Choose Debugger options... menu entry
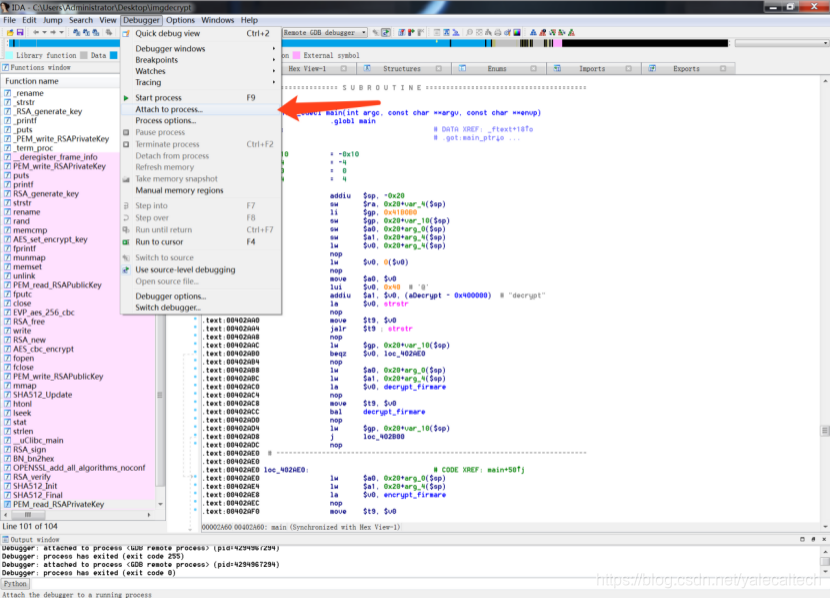The image size is (830, 598). (x=201, y=296)
